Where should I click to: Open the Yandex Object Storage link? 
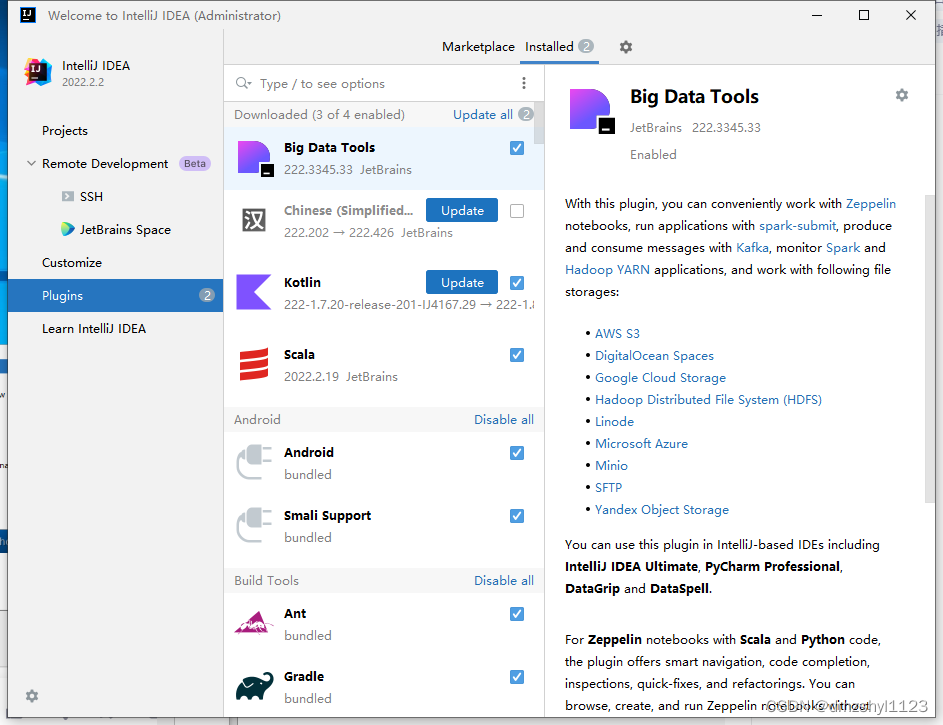click(662, 510)
